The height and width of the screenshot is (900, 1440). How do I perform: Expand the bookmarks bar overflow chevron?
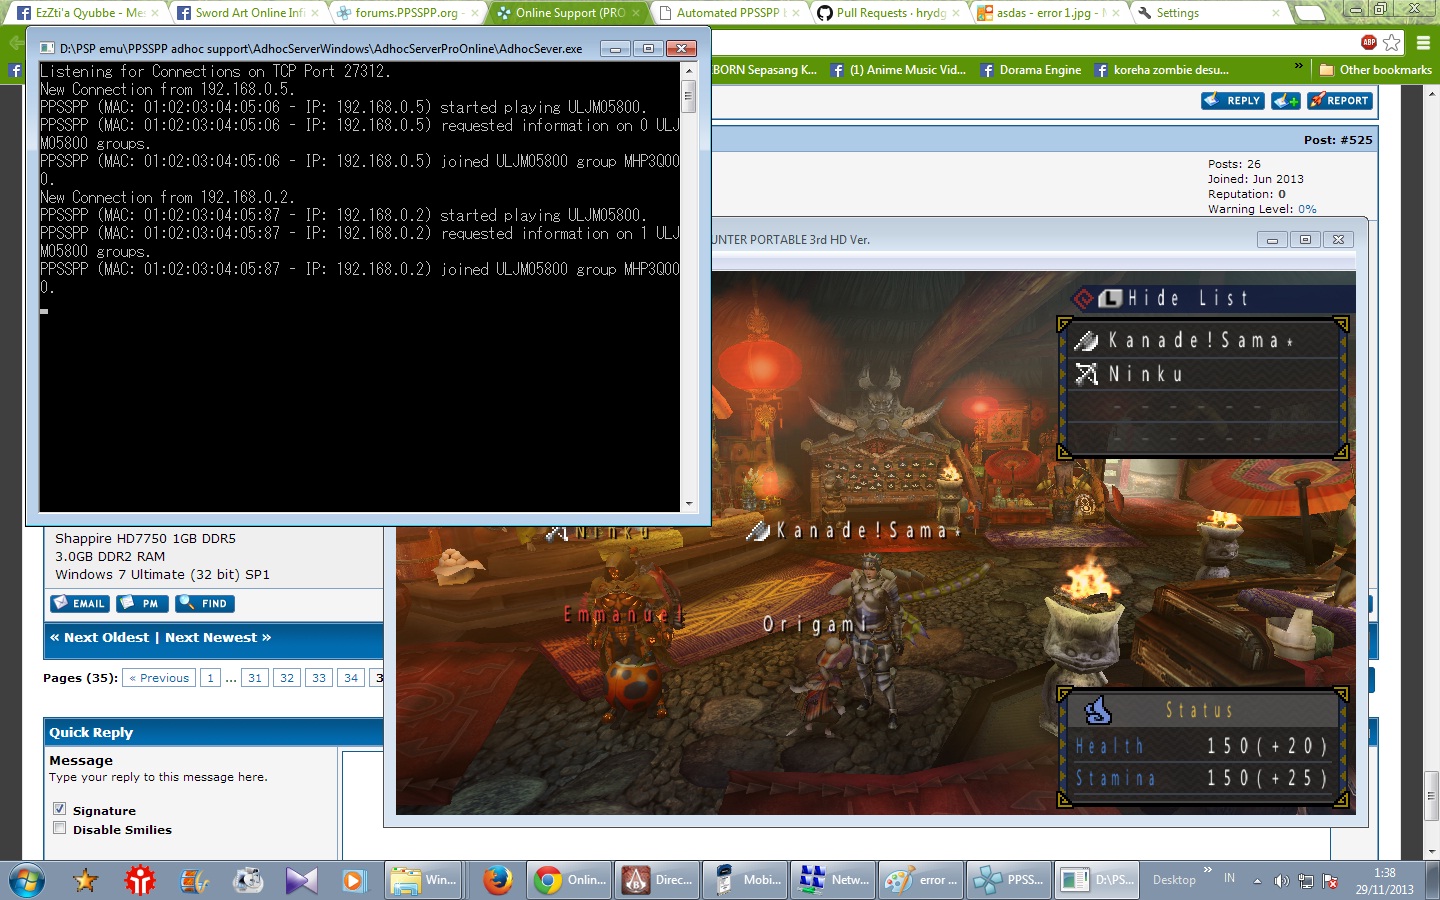1299,67
